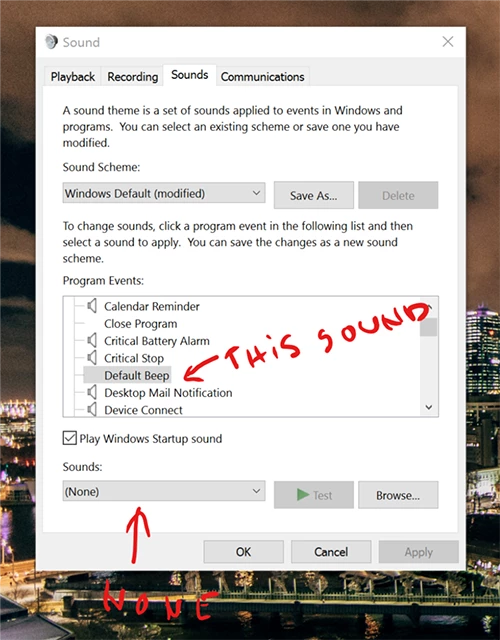Click the Browse... button
500x640 pixels.
point(398,495)
